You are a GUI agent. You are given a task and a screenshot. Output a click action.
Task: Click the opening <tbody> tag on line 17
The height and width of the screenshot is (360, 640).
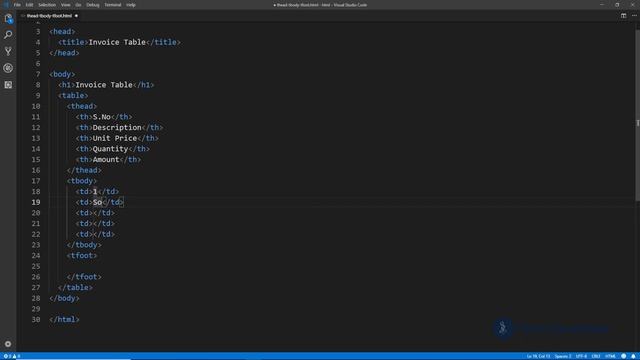(82, 181)
